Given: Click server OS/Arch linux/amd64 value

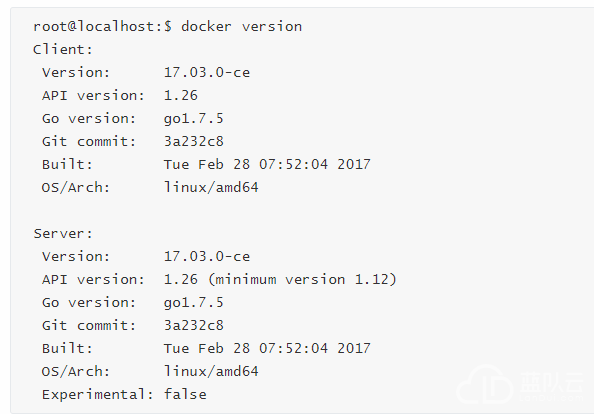Looking at the screenshot, I should pos(211,372).
